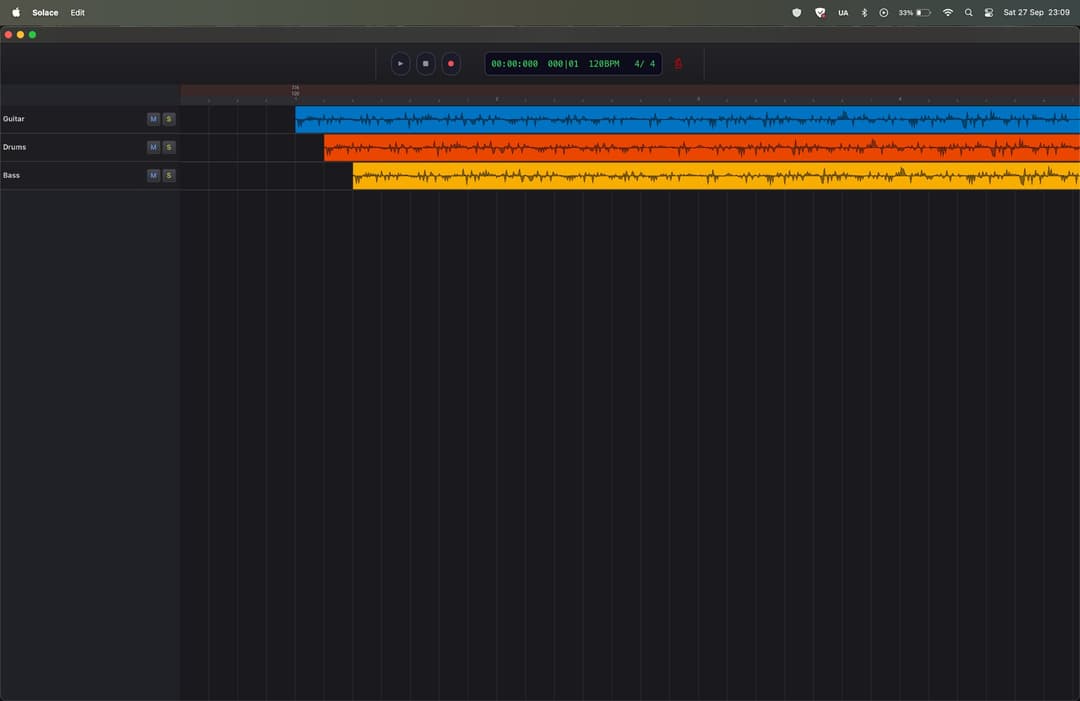Image resolution: width=1080 pixels, height=701 pixels.
Task: Toggle the red metronome icon
Action: (x=678, y=64)
